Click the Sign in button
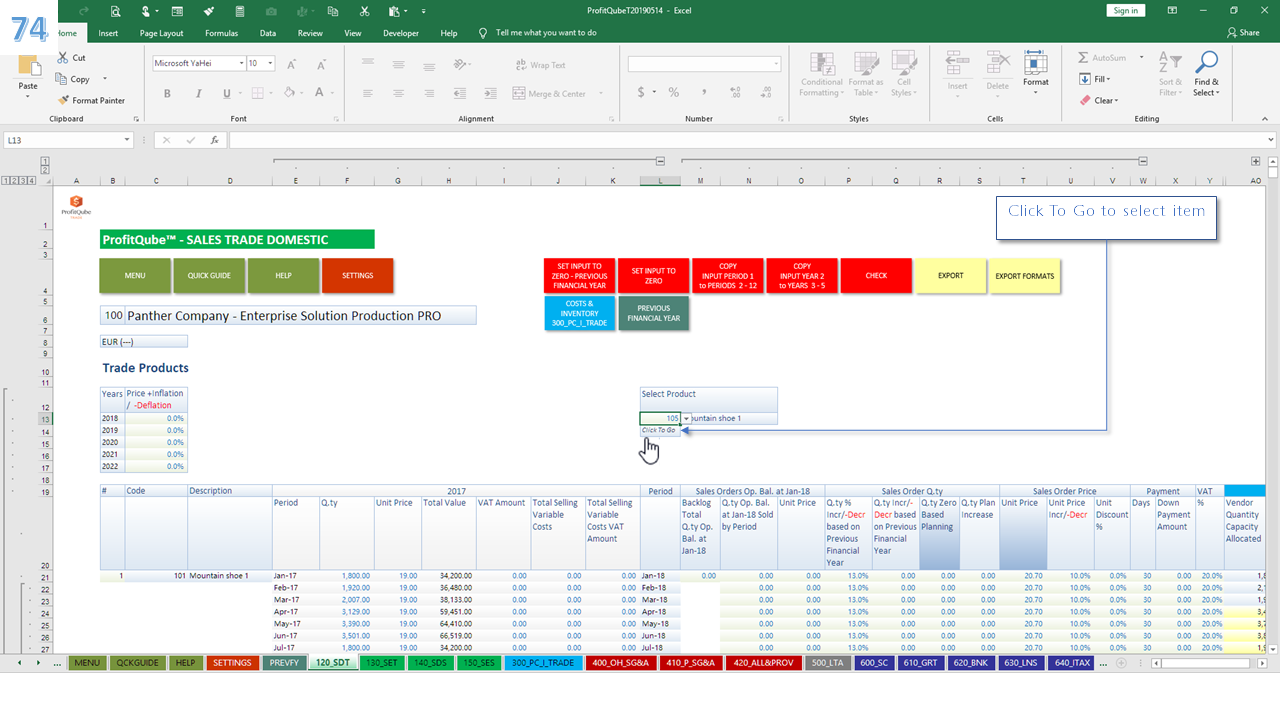 click(1126, 10)
